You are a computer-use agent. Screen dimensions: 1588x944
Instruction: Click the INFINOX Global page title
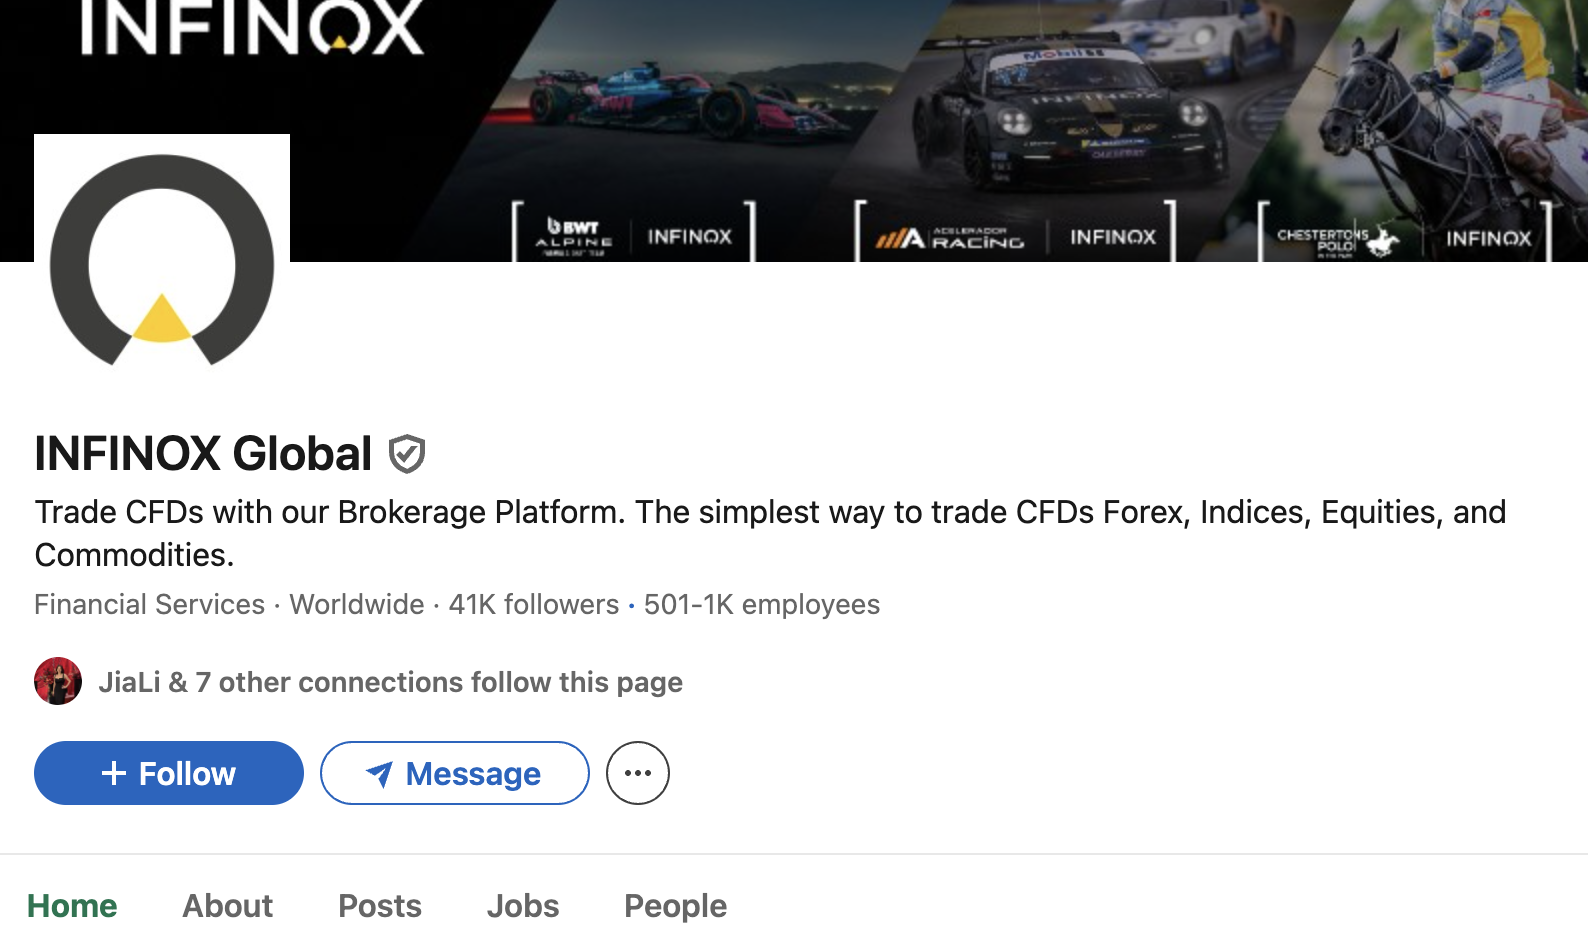204,454
